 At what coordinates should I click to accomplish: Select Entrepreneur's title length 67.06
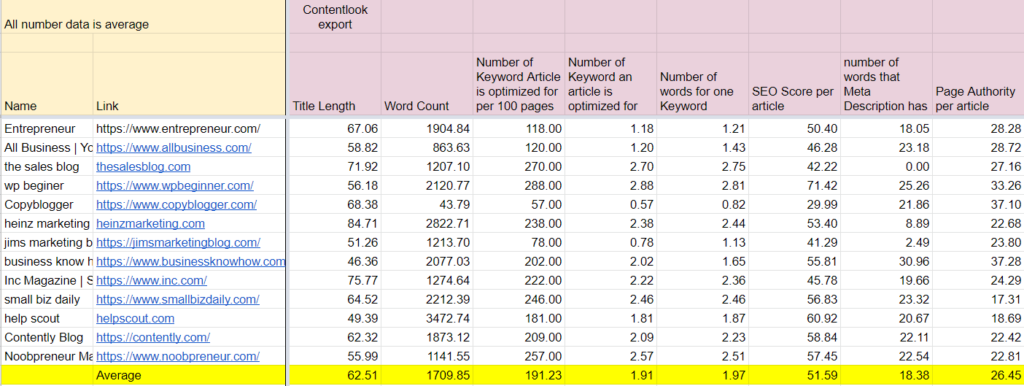[334, 129]
